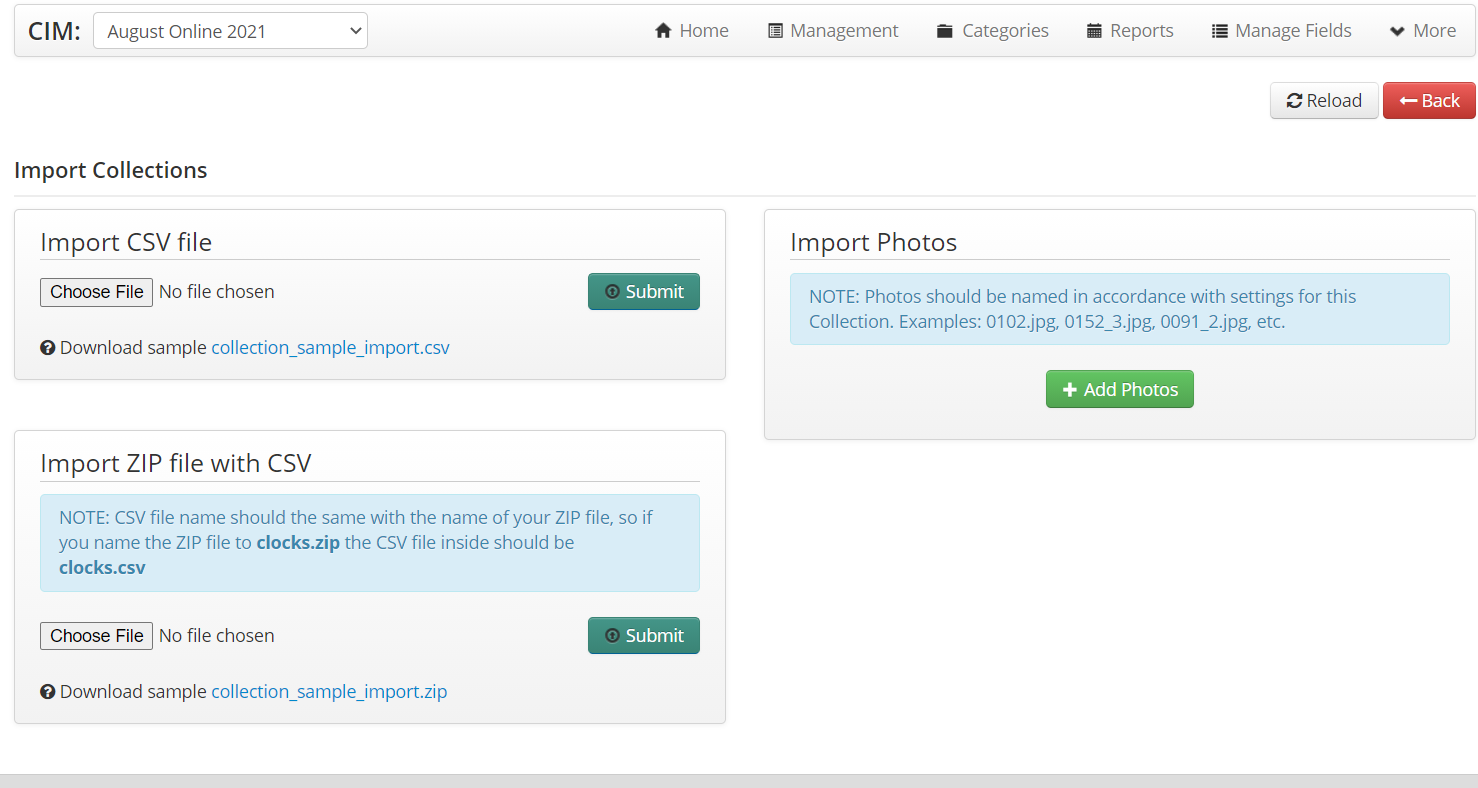
Task: Open the August Online 2021 collection dropdown
Action: click(230, 31)
